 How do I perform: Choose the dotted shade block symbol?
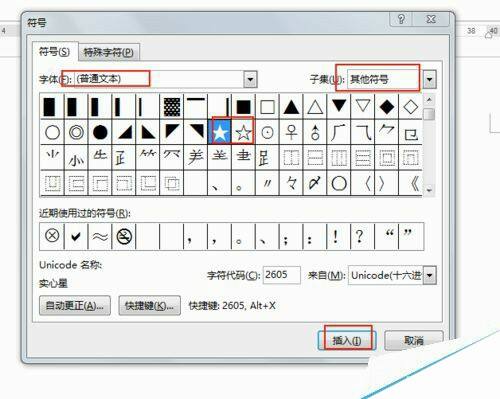172,107
